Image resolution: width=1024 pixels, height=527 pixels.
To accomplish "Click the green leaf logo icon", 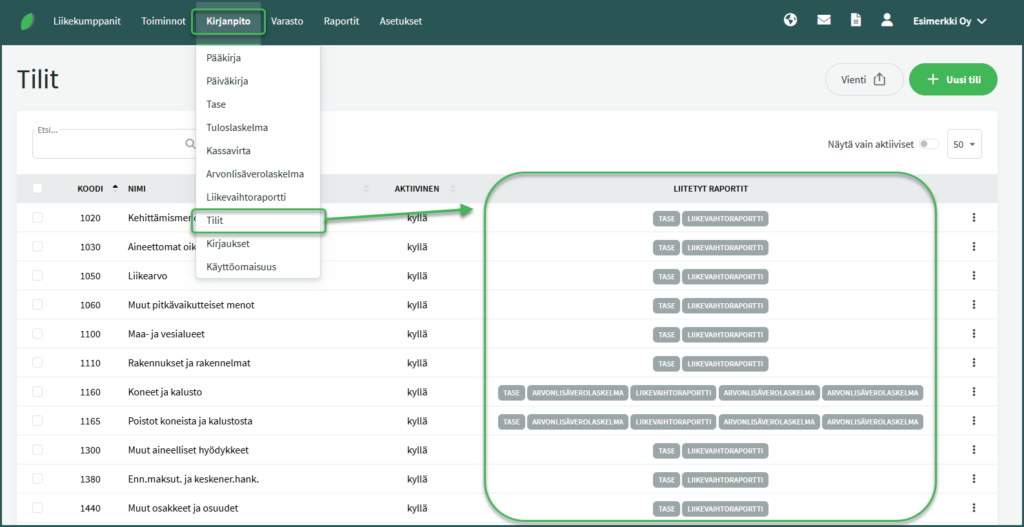I will click(x=26, y=21).
